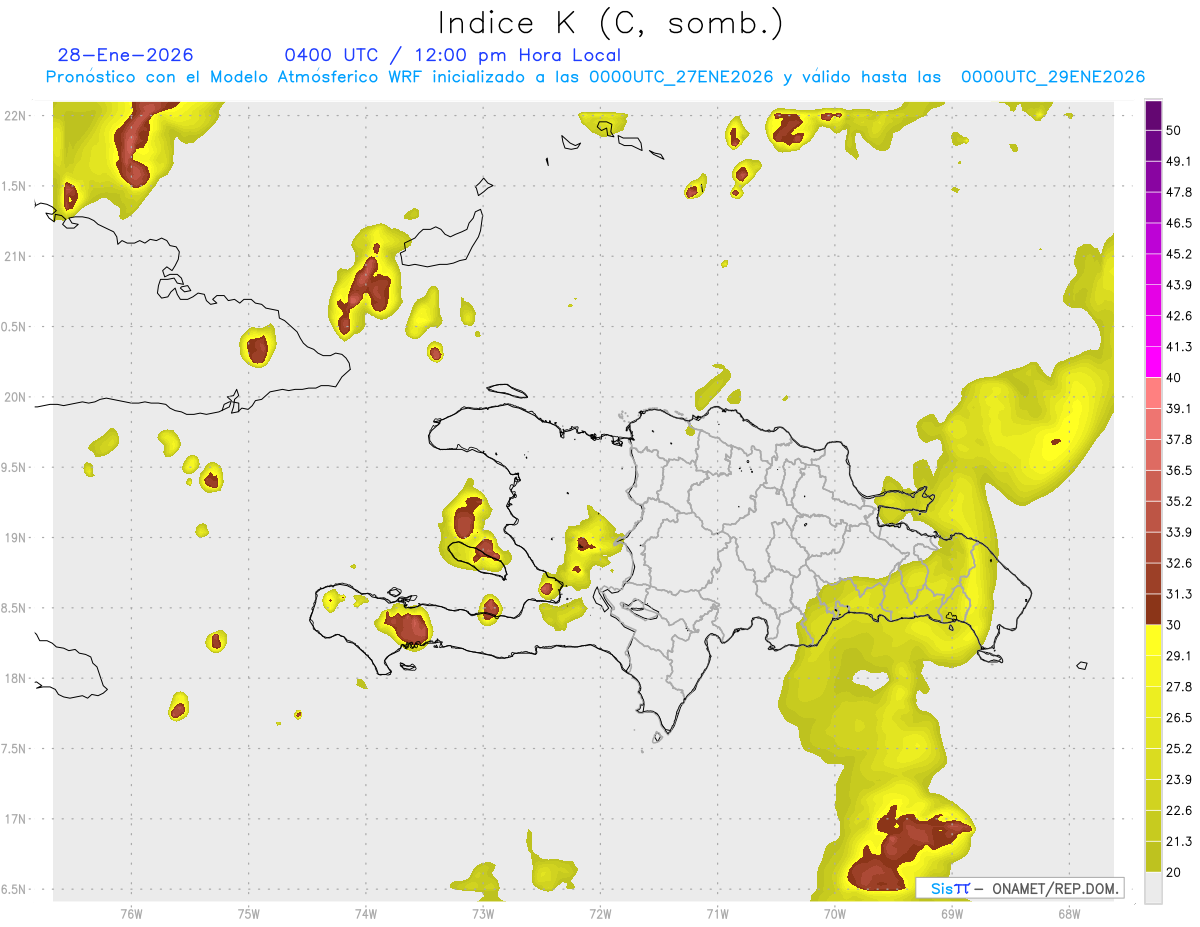Click legend value '31.3'
The image size is (1200, 927).
tap(1179, 595)
